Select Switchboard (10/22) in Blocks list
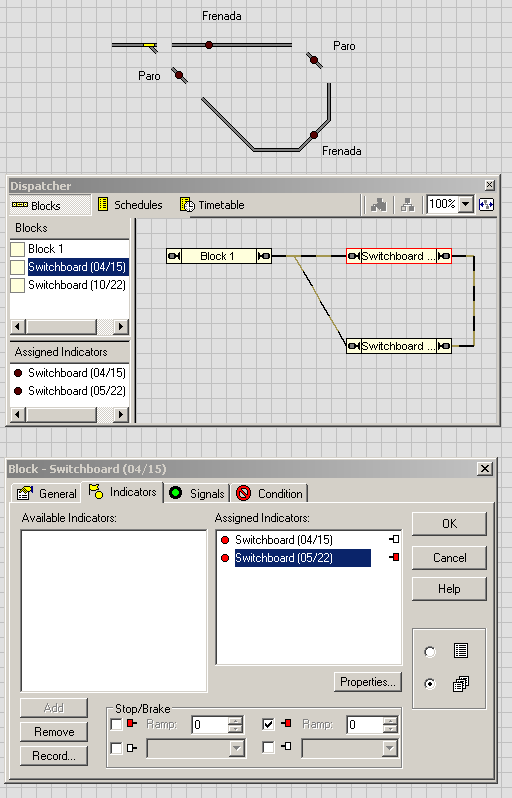The width and height of the screenshot is (512, 798). tap(76, 285)
